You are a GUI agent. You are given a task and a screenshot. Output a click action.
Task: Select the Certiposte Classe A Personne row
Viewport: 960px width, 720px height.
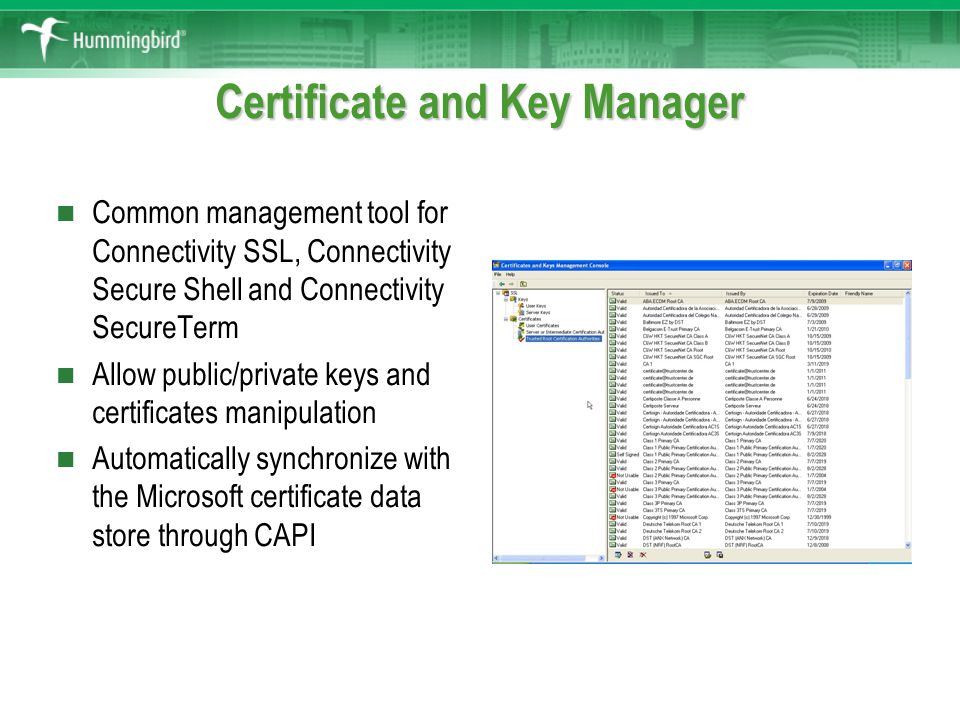coord(756,399)
